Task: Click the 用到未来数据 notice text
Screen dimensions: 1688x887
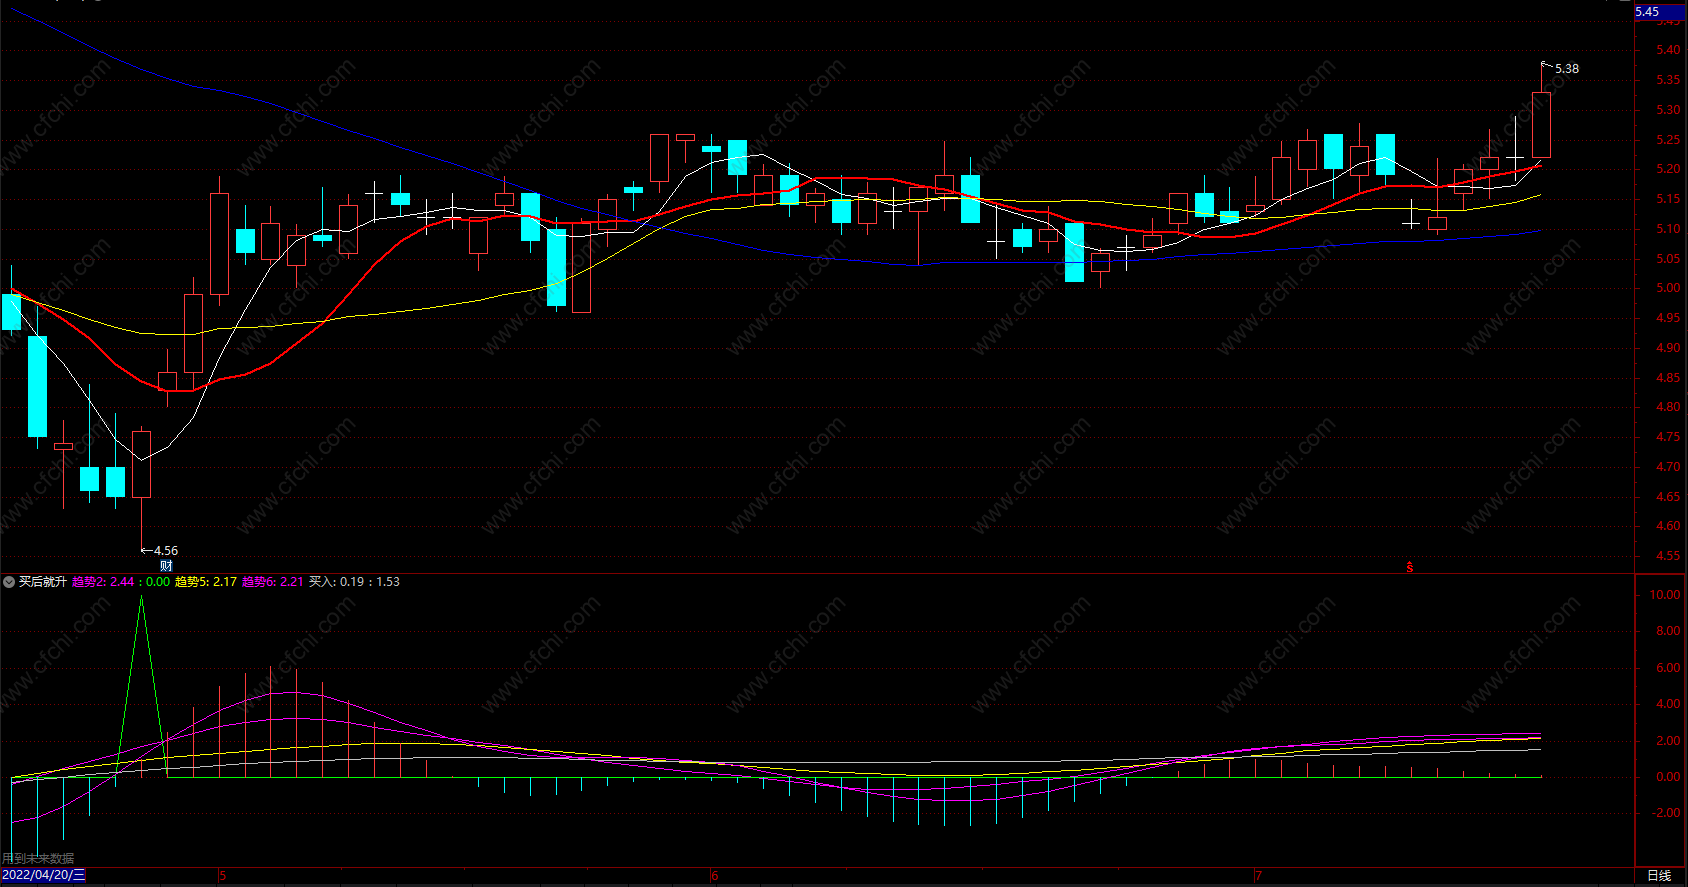Action: click(38, 858)
